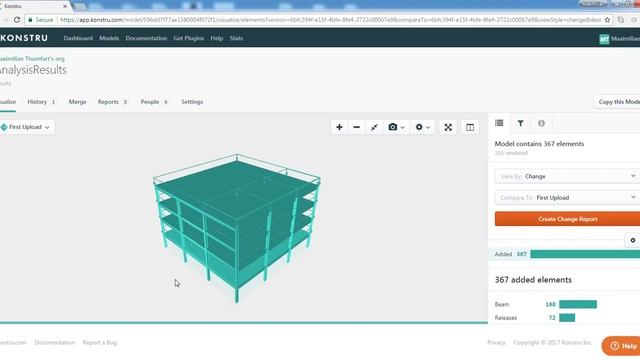The width and height of the screenshot is (640, 360).
Task: Click the gear icon below Create Change Report
Action: 633,240
